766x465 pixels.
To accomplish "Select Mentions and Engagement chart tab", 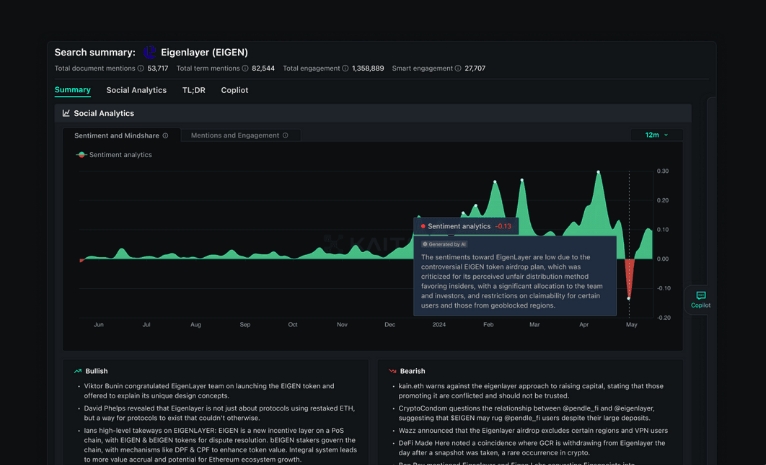I will coord(240,135).
